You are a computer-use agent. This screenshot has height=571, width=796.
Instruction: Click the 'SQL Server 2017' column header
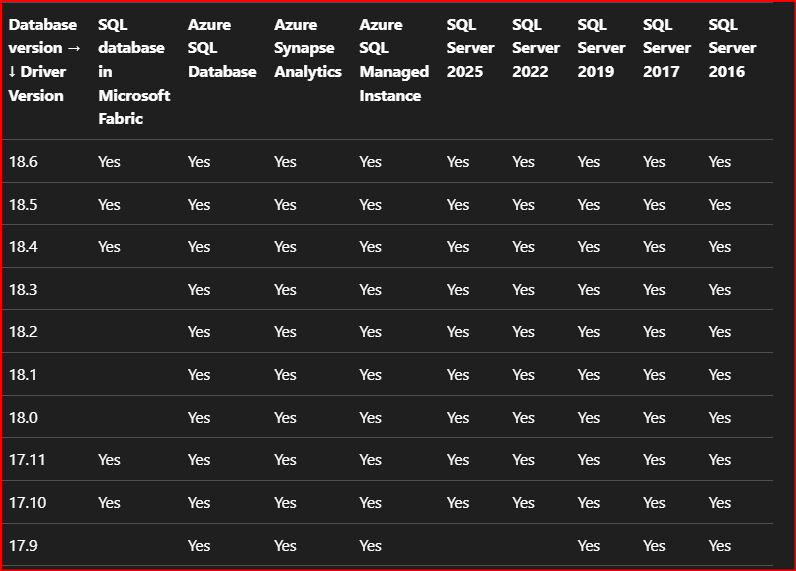pos(667,48)
